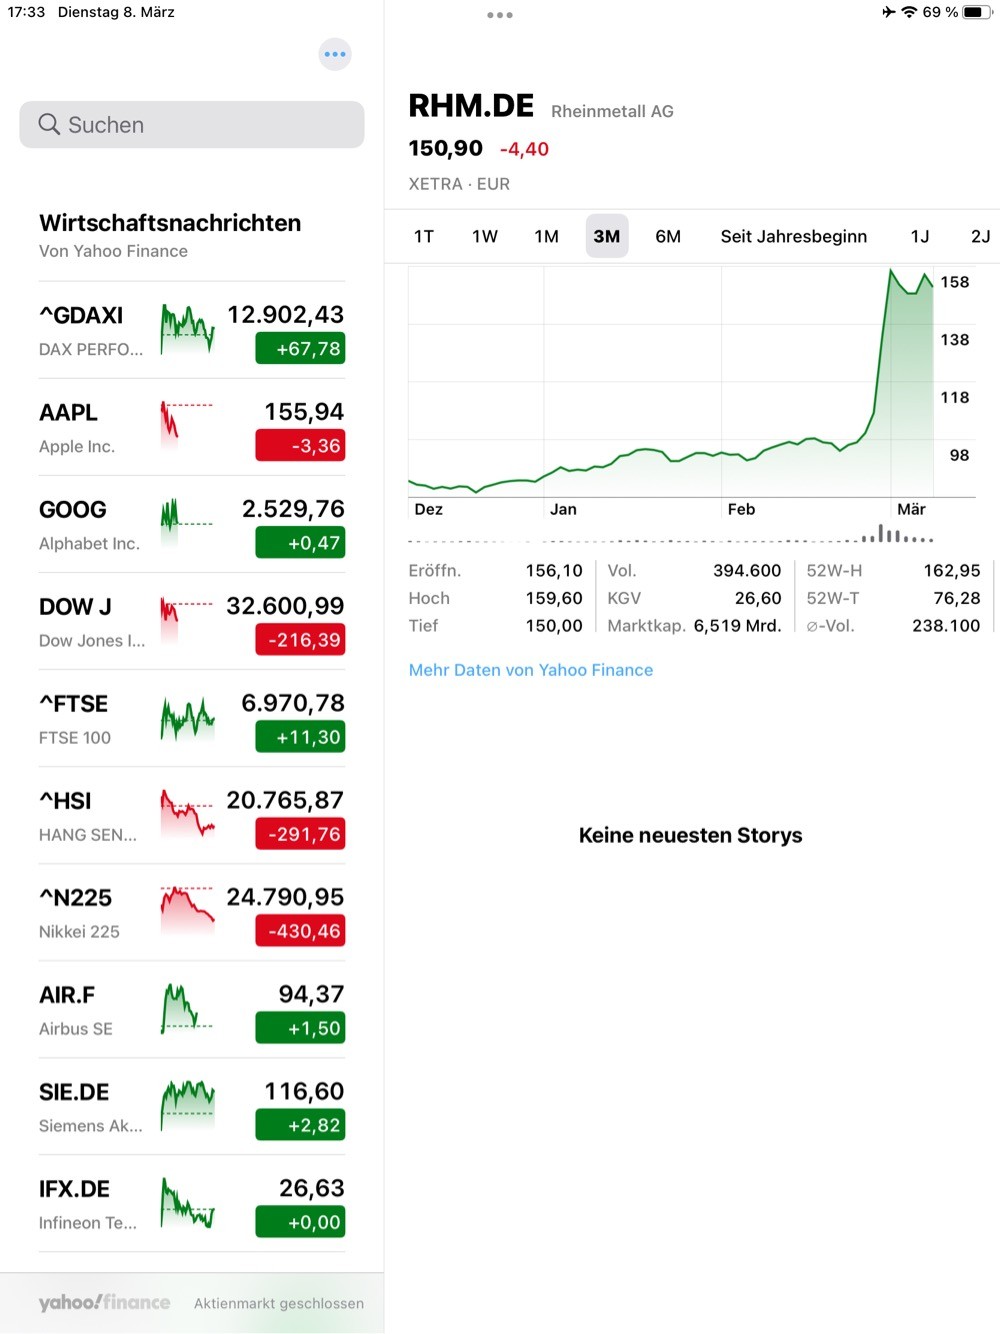Image resolution: width=1000 pixels, height=1334 pixels.
Task: Tap the ^HSI sparkline mini chart
Action: pyautogui.click(x=186, y=814)
